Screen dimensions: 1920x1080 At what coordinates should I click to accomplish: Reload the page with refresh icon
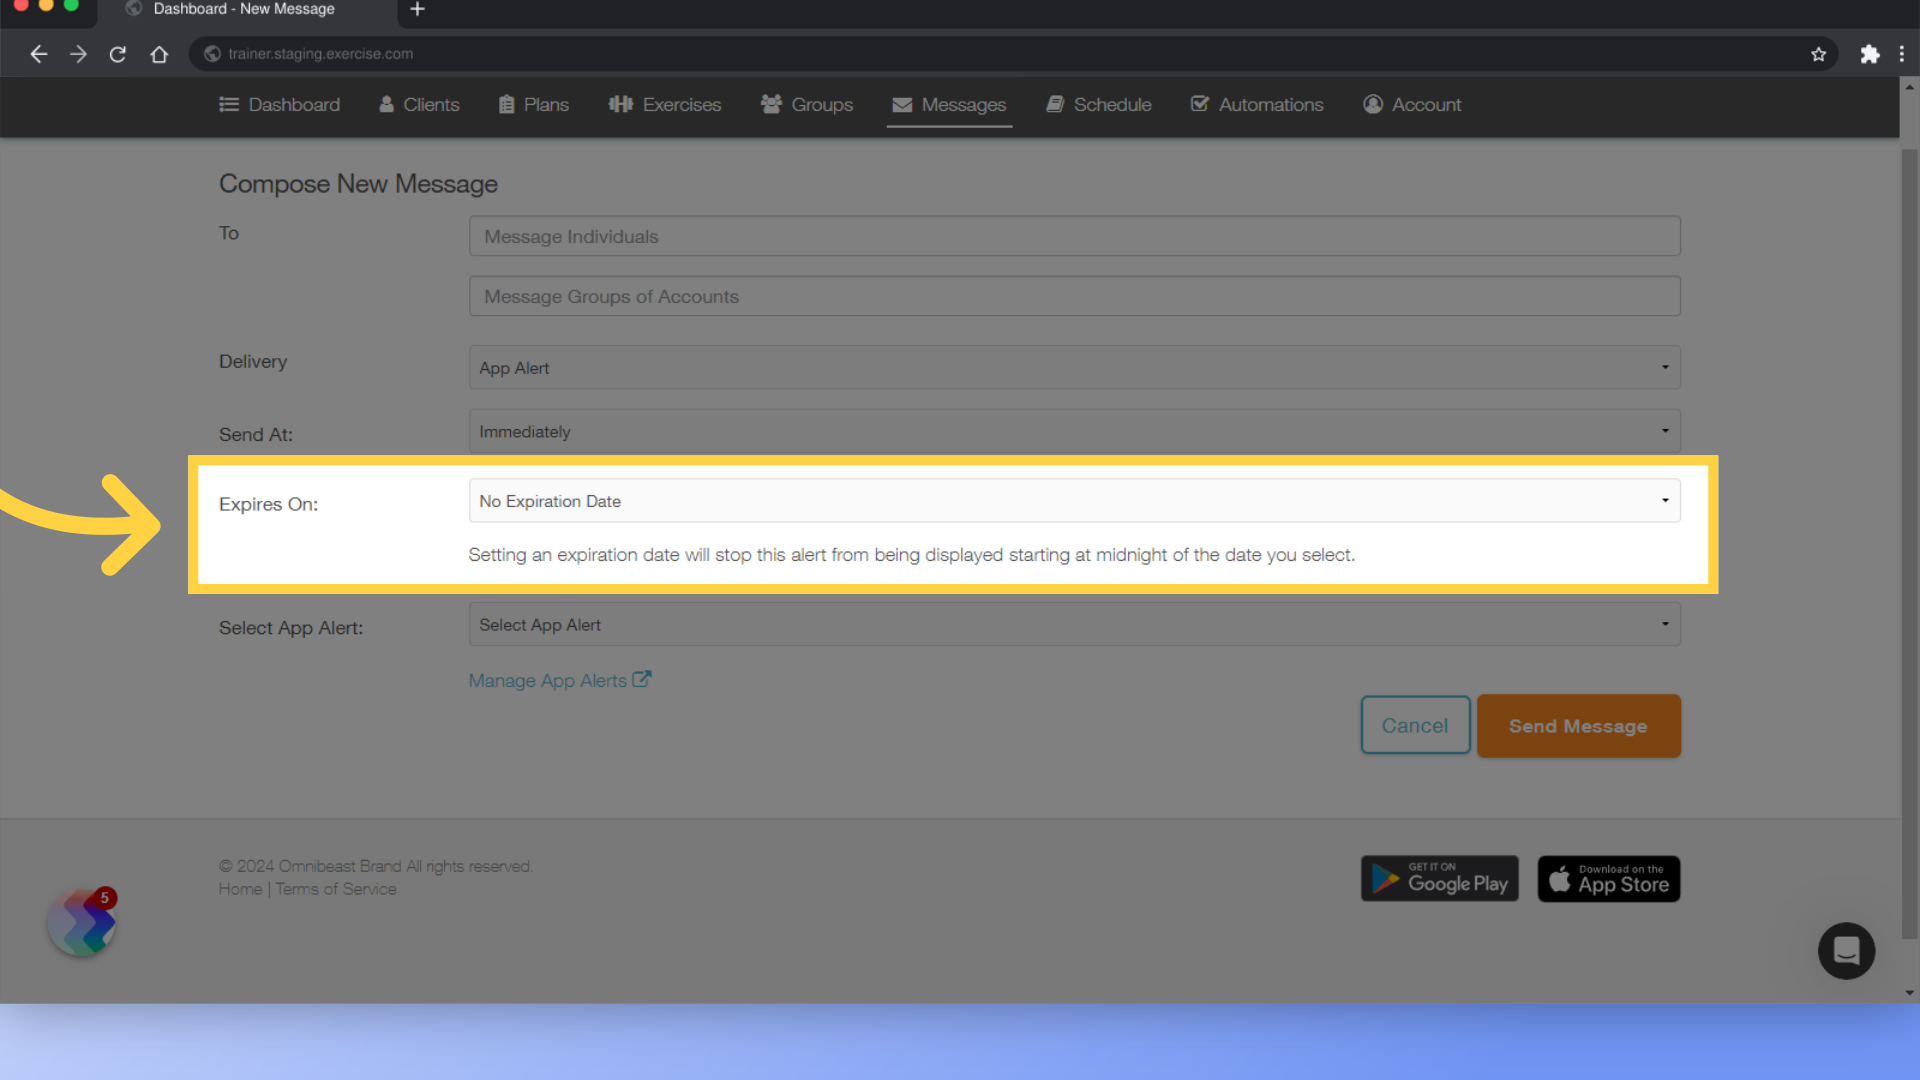click(x=118, y=54)
